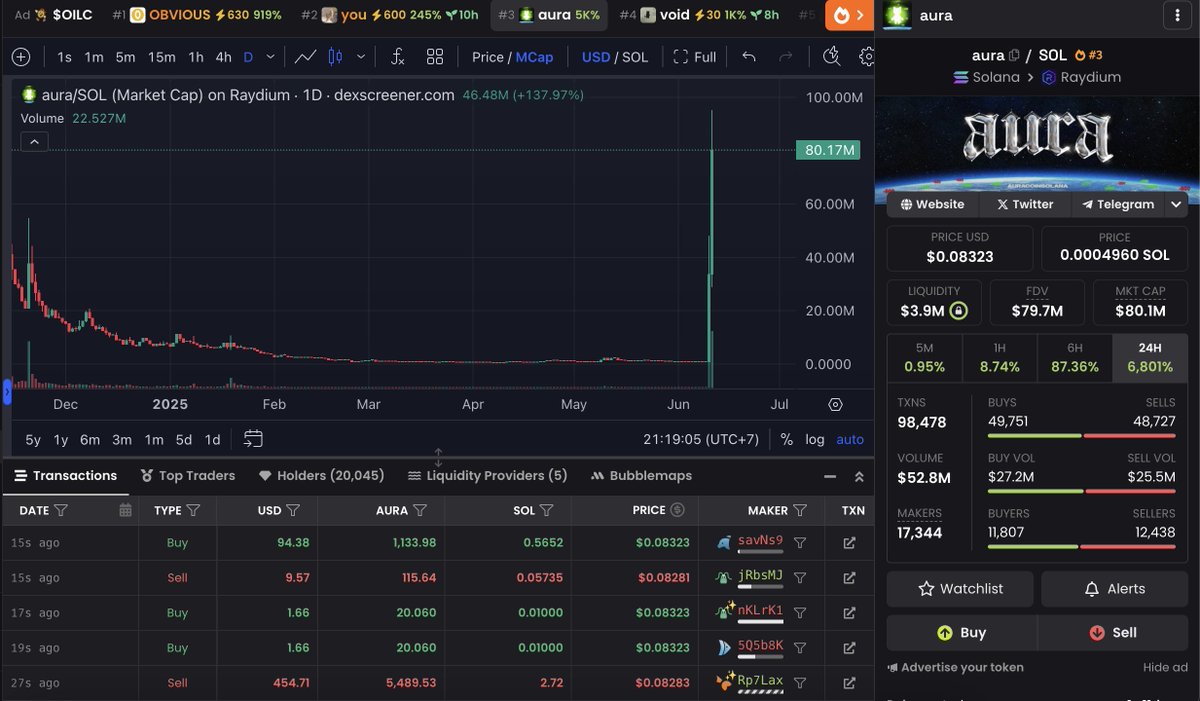1200x701 pixels.
Task: Add aura to Watchlist
Action: point(960,589)
